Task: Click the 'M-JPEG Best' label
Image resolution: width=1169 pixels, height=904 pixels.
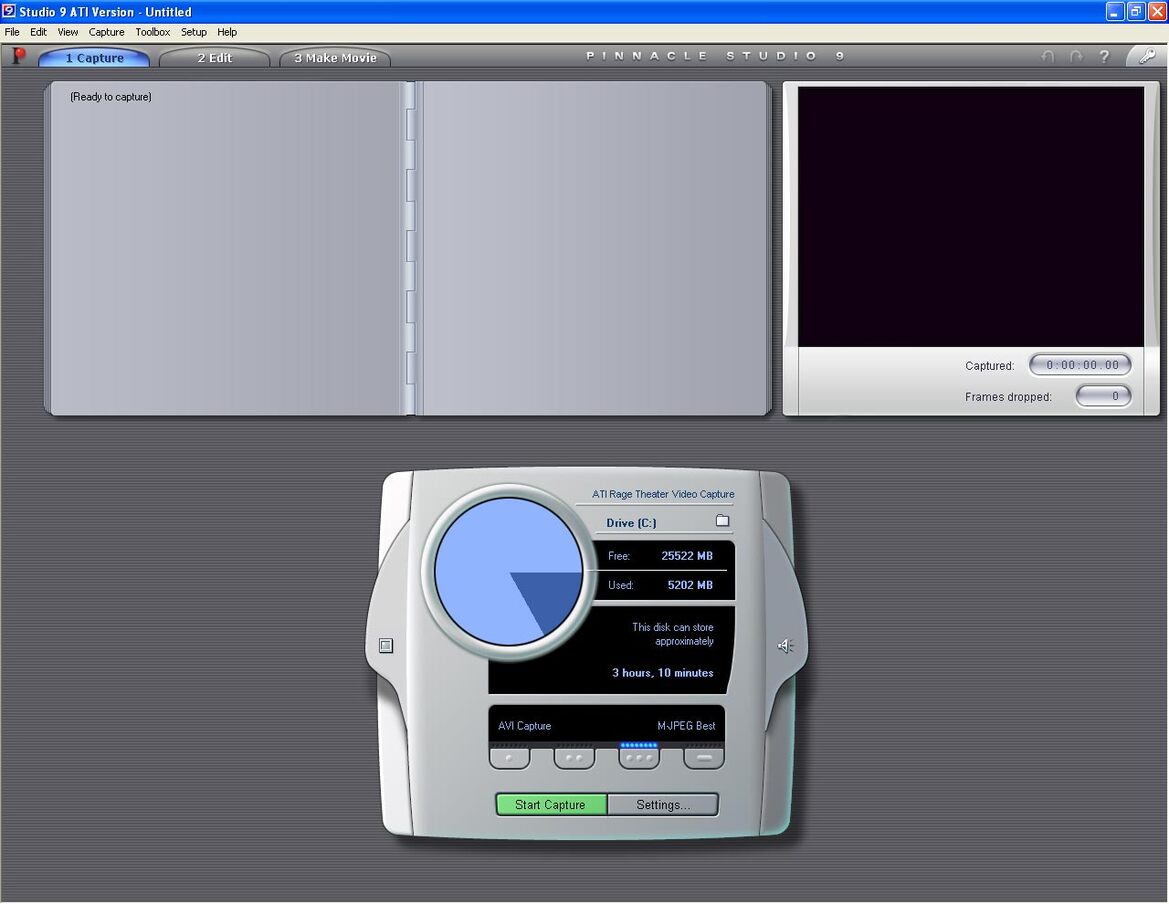Action: 686,726
